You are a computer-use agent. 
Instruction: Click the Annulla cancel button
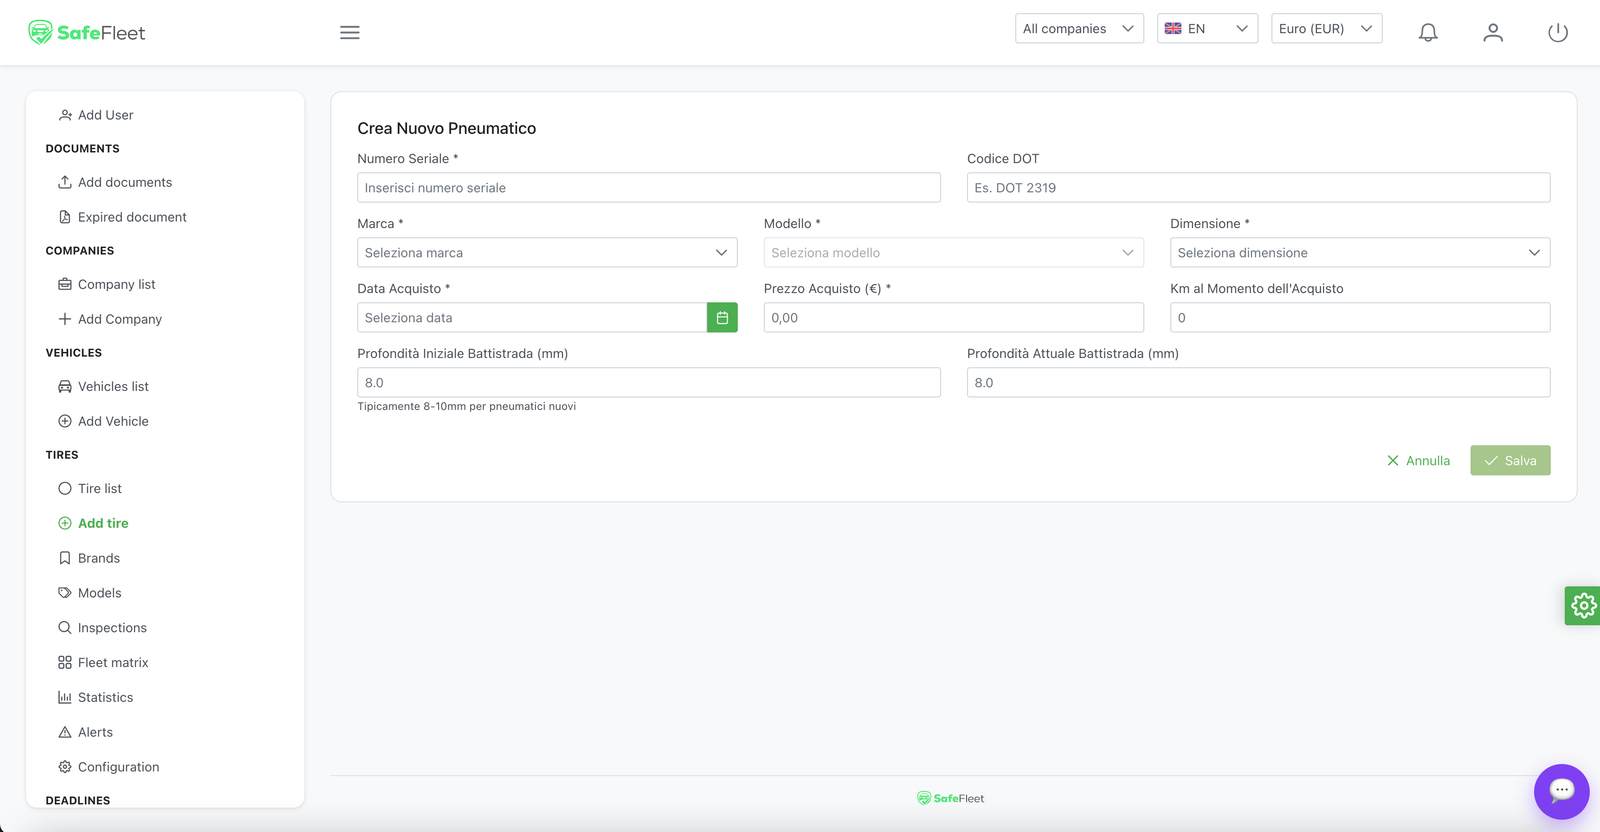click(x=1418, y=460)
